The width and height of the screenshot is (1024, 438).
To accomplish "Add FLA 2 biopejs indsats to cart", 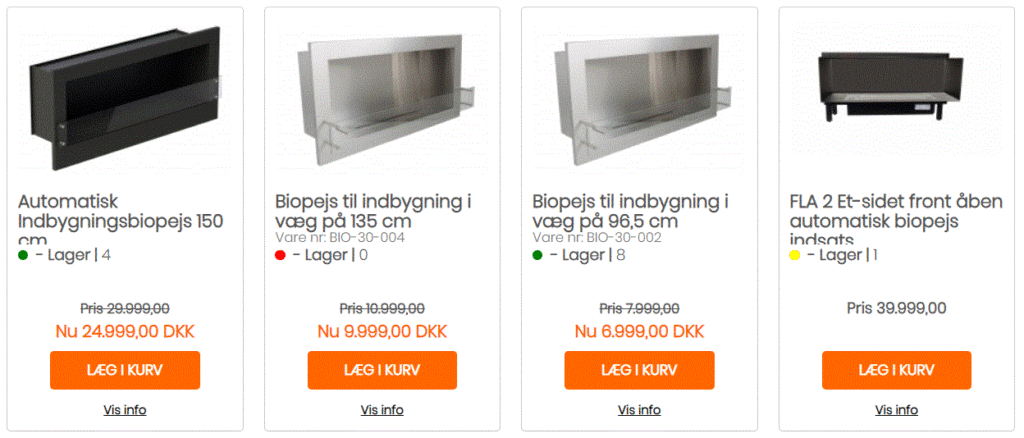I will (x=897, y=370).
